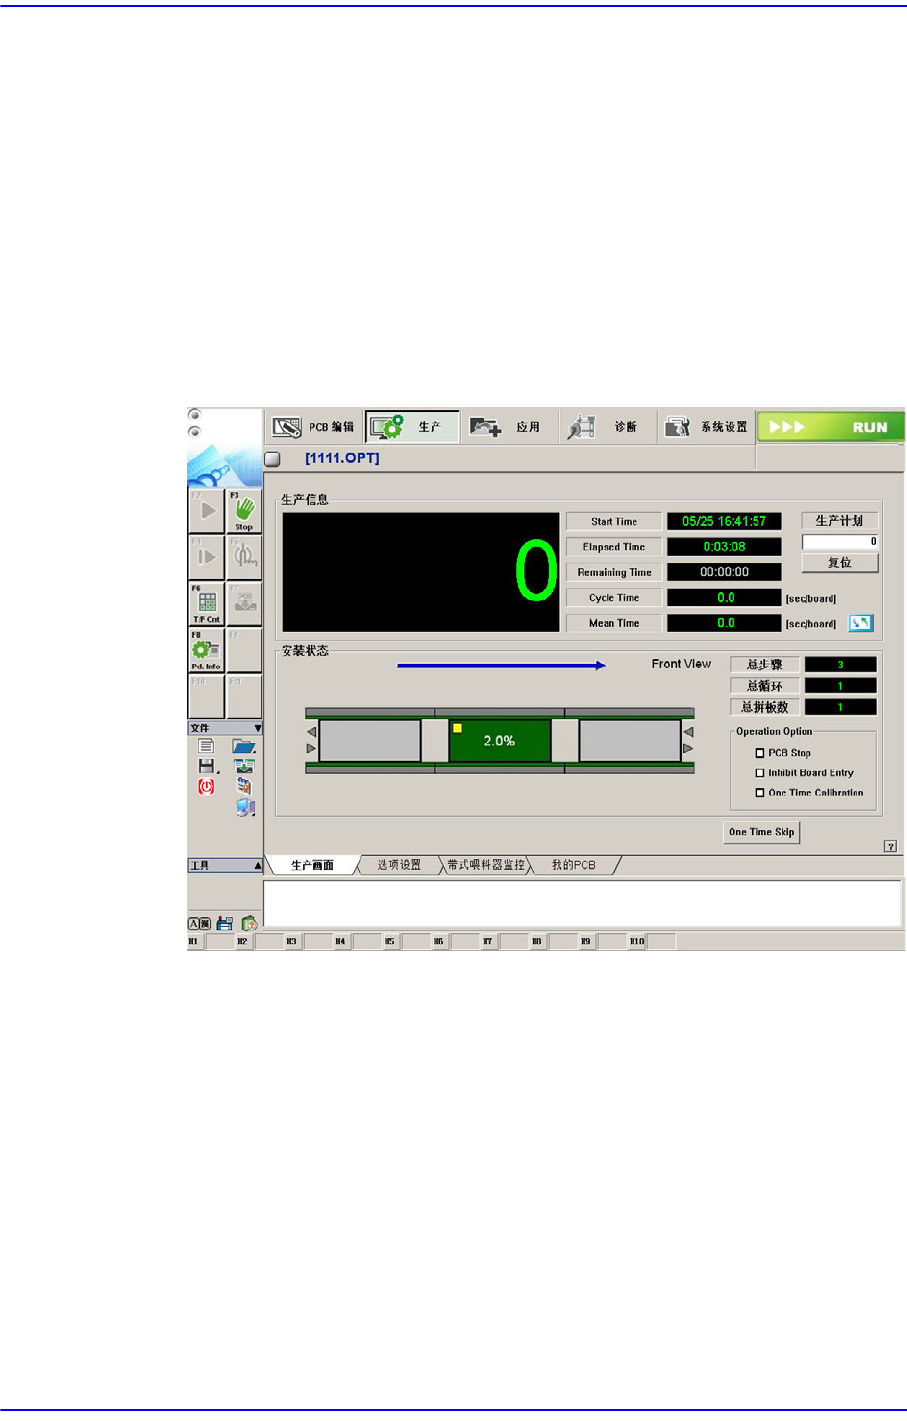907x1421 pixels.
Task: Click the networked computers icon
Action: 245,808
